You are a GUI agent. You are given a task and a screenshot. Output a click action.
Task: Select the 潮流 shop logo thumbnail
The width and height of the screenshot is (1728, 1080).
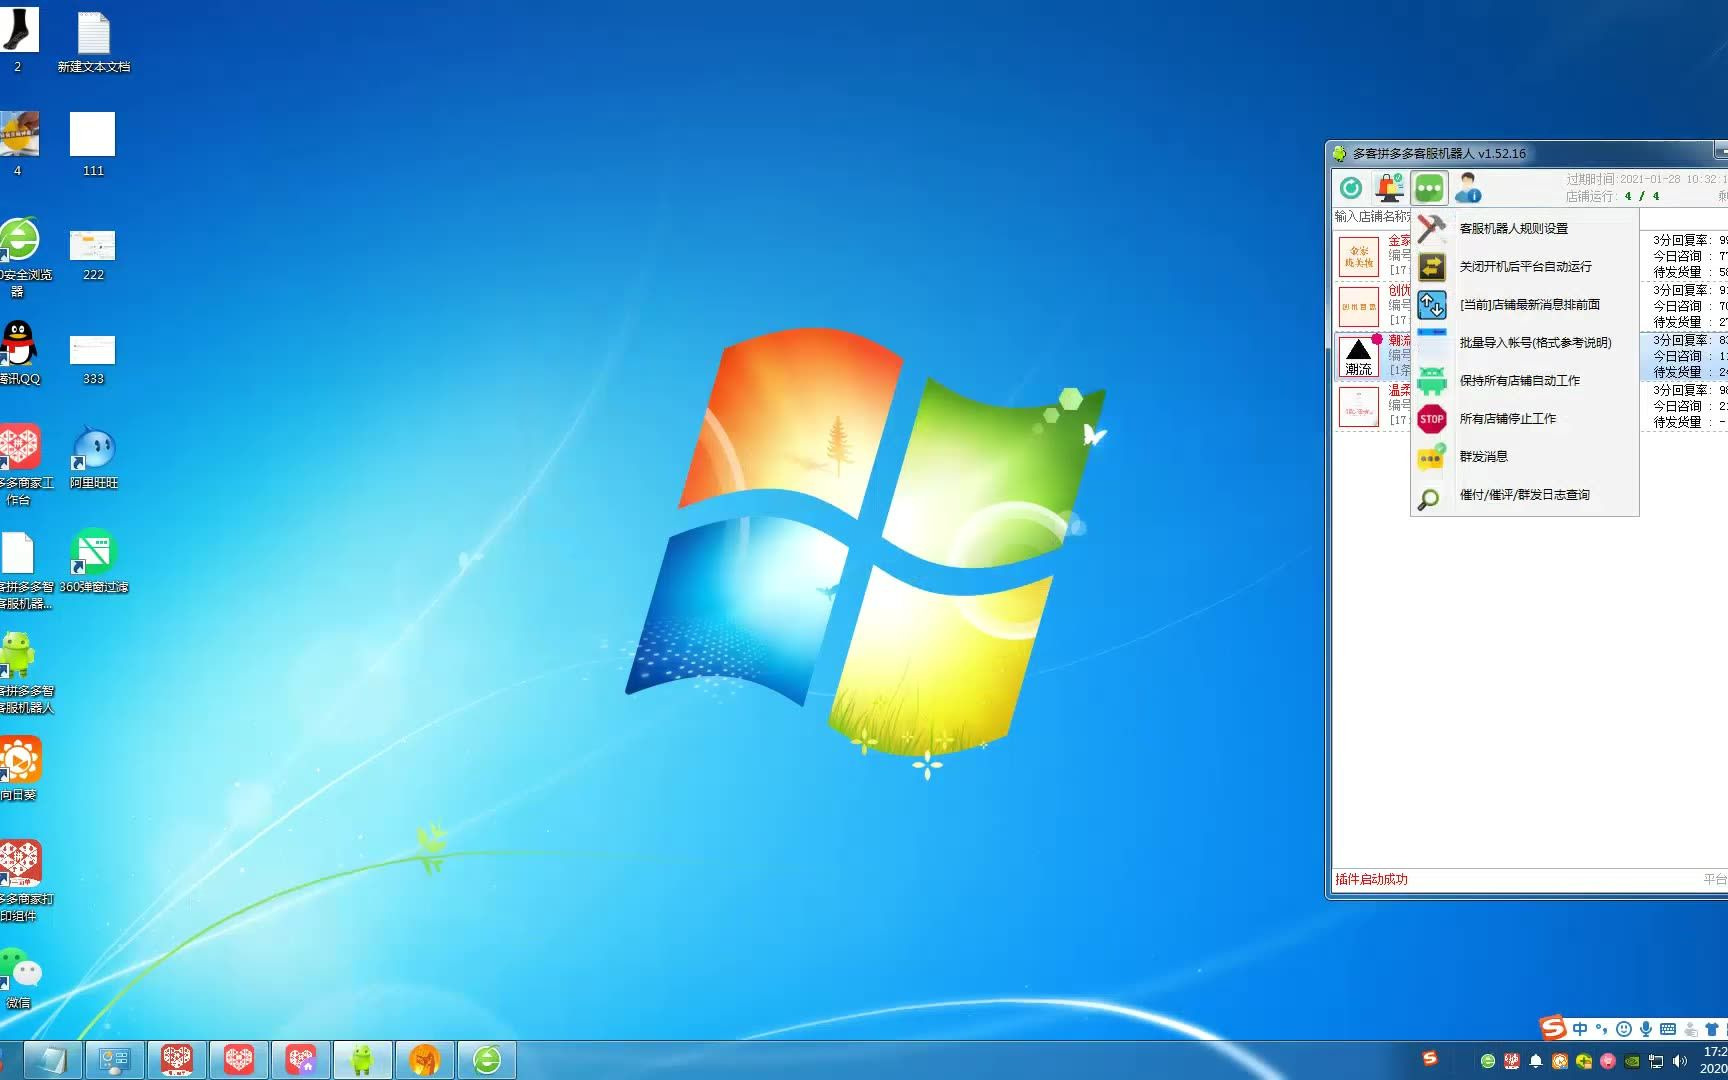pyautogui.click(x=1359, y=357)
